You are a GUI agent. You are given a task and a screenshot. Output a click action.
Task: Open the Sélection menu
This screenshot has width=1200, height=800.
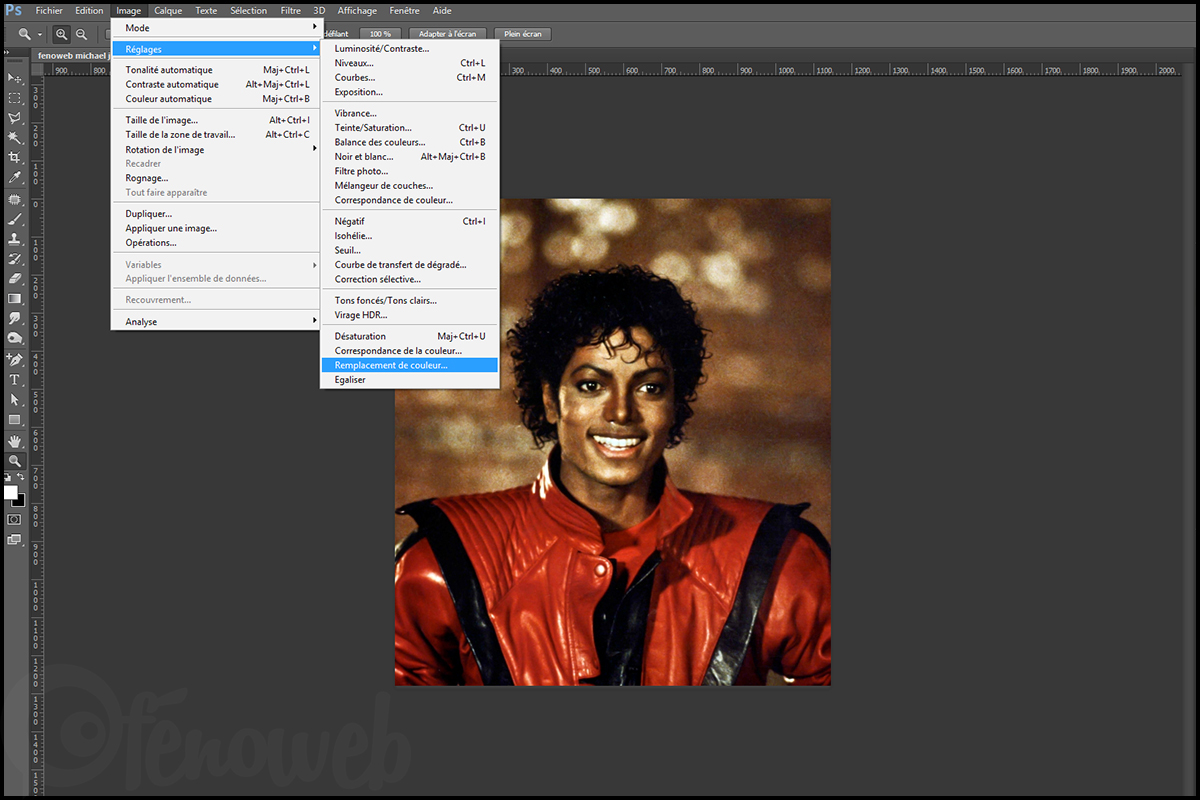248,11
